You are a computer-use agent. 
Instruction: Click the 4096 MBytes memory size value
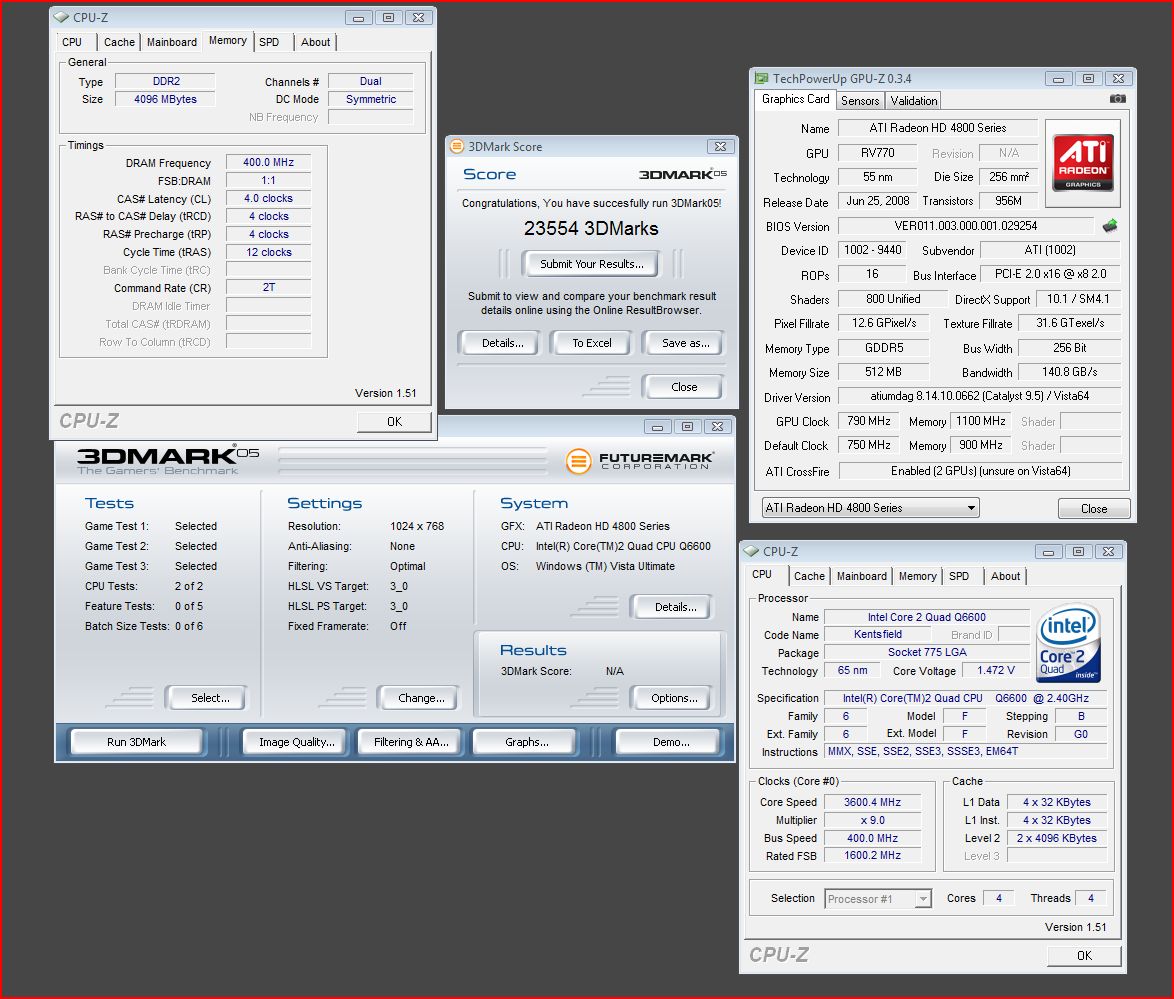165,99
